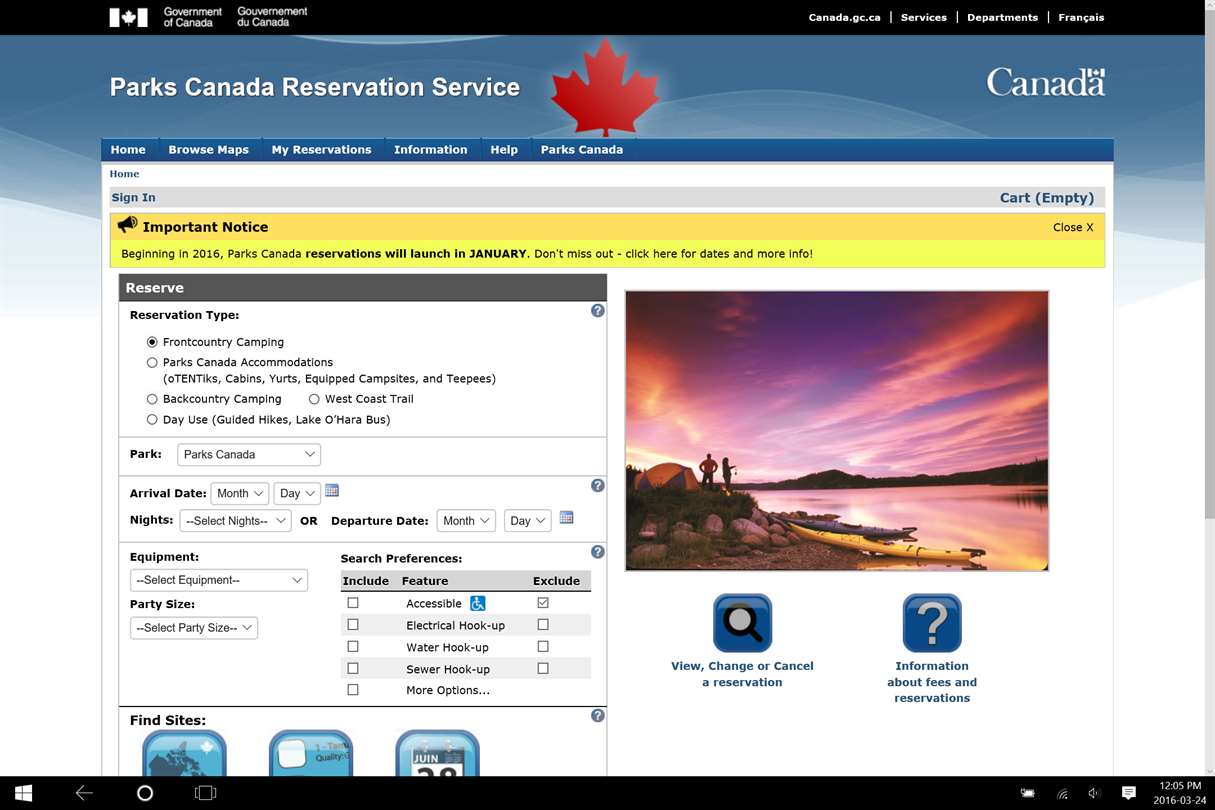Select Backcountry Camping radio button
Viewport: 1215px width, 810px height.
(x=152, y=399)
